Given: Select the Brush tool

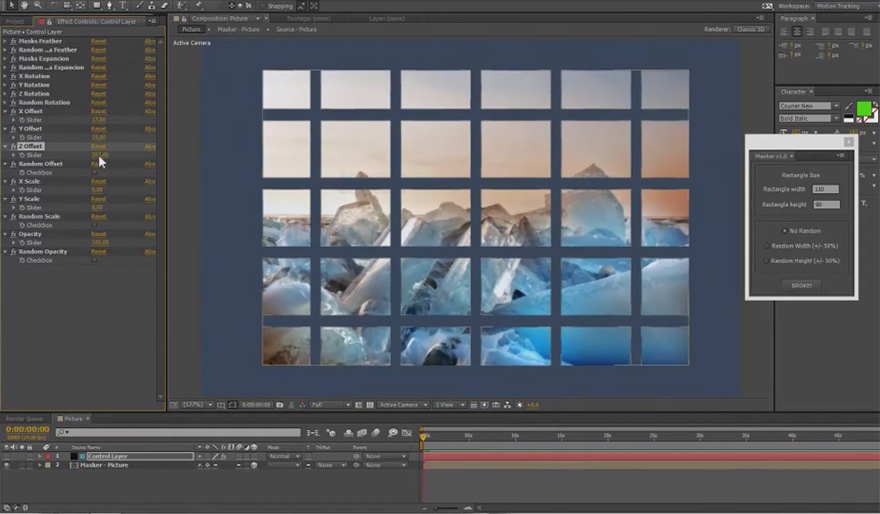Looking at the screenshot, I should [x=139, y=5].
